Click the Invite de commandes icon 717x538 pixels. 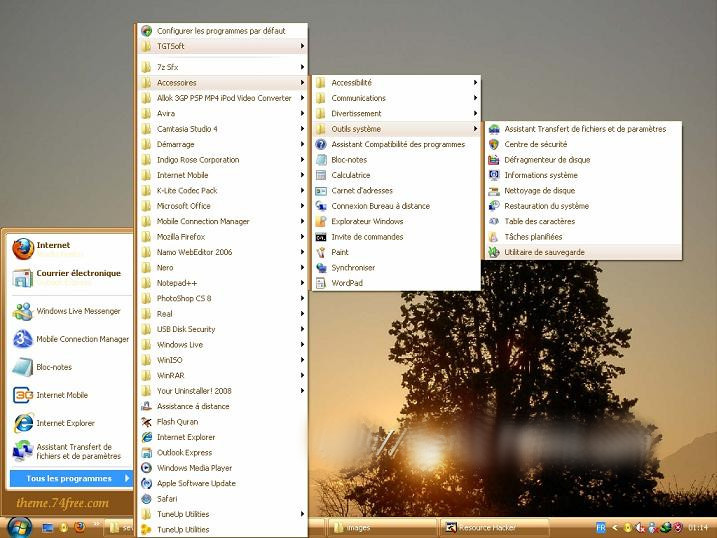321,237
